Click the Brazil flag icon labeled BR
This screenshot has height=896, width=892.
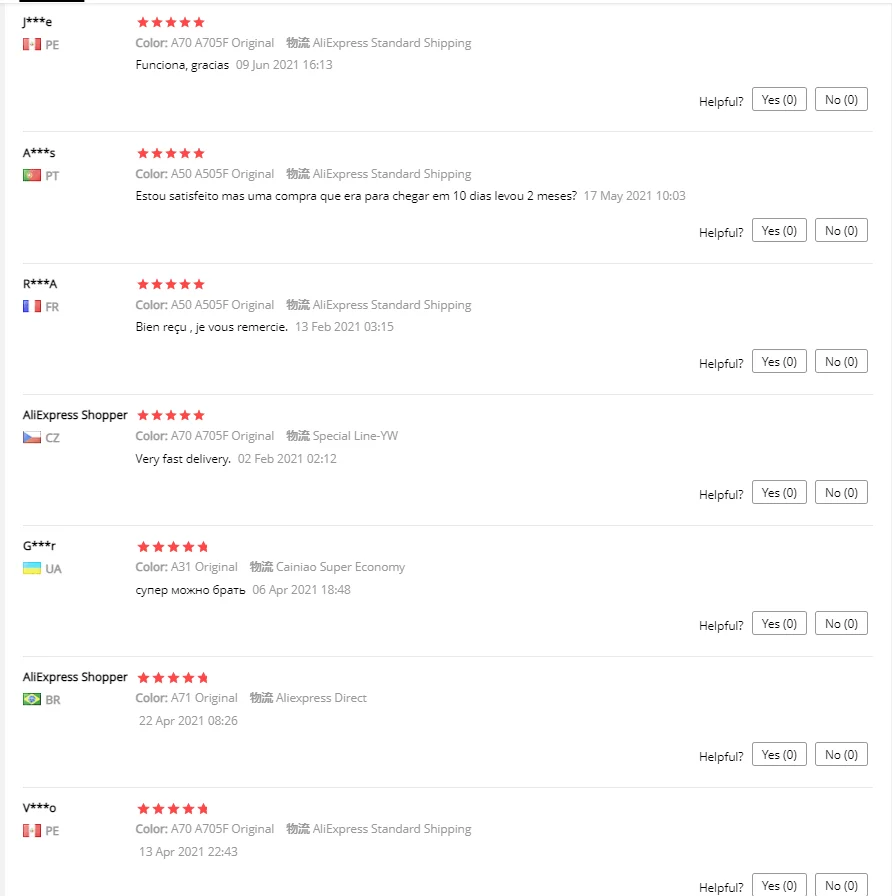[x=31, y=699]
